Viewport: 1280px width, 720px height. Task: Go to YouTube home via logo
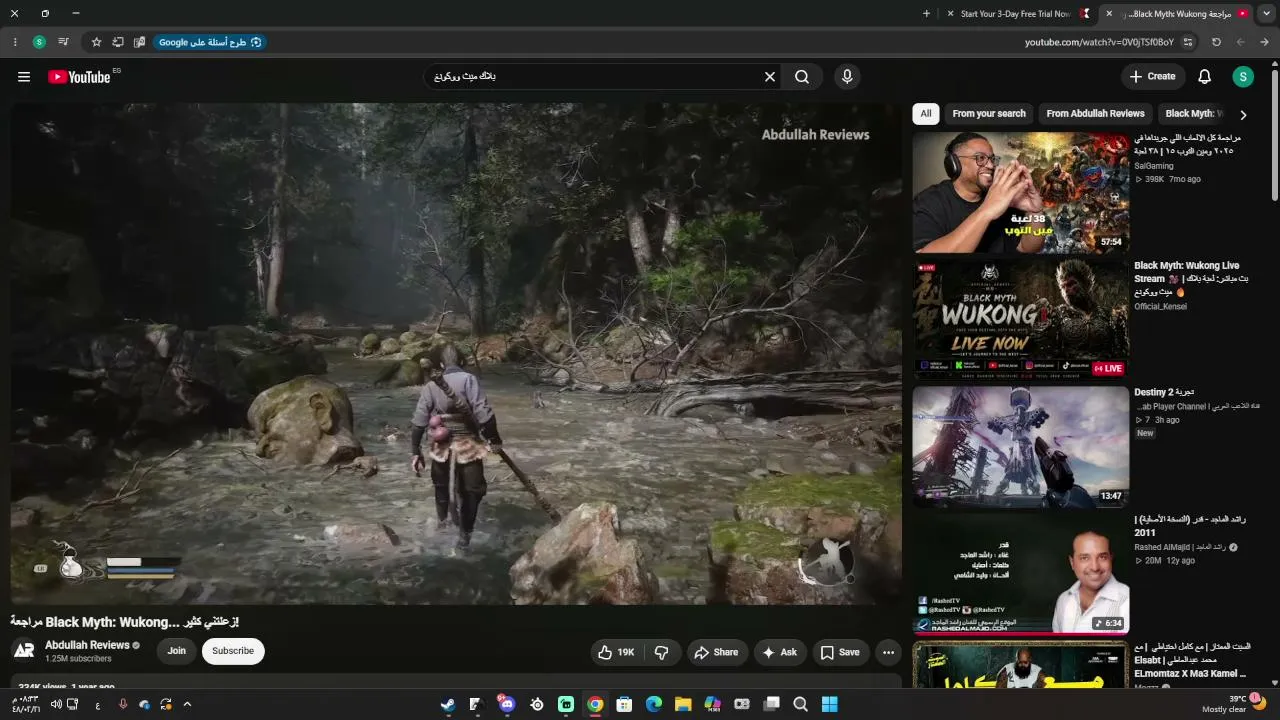click(79, 77)
